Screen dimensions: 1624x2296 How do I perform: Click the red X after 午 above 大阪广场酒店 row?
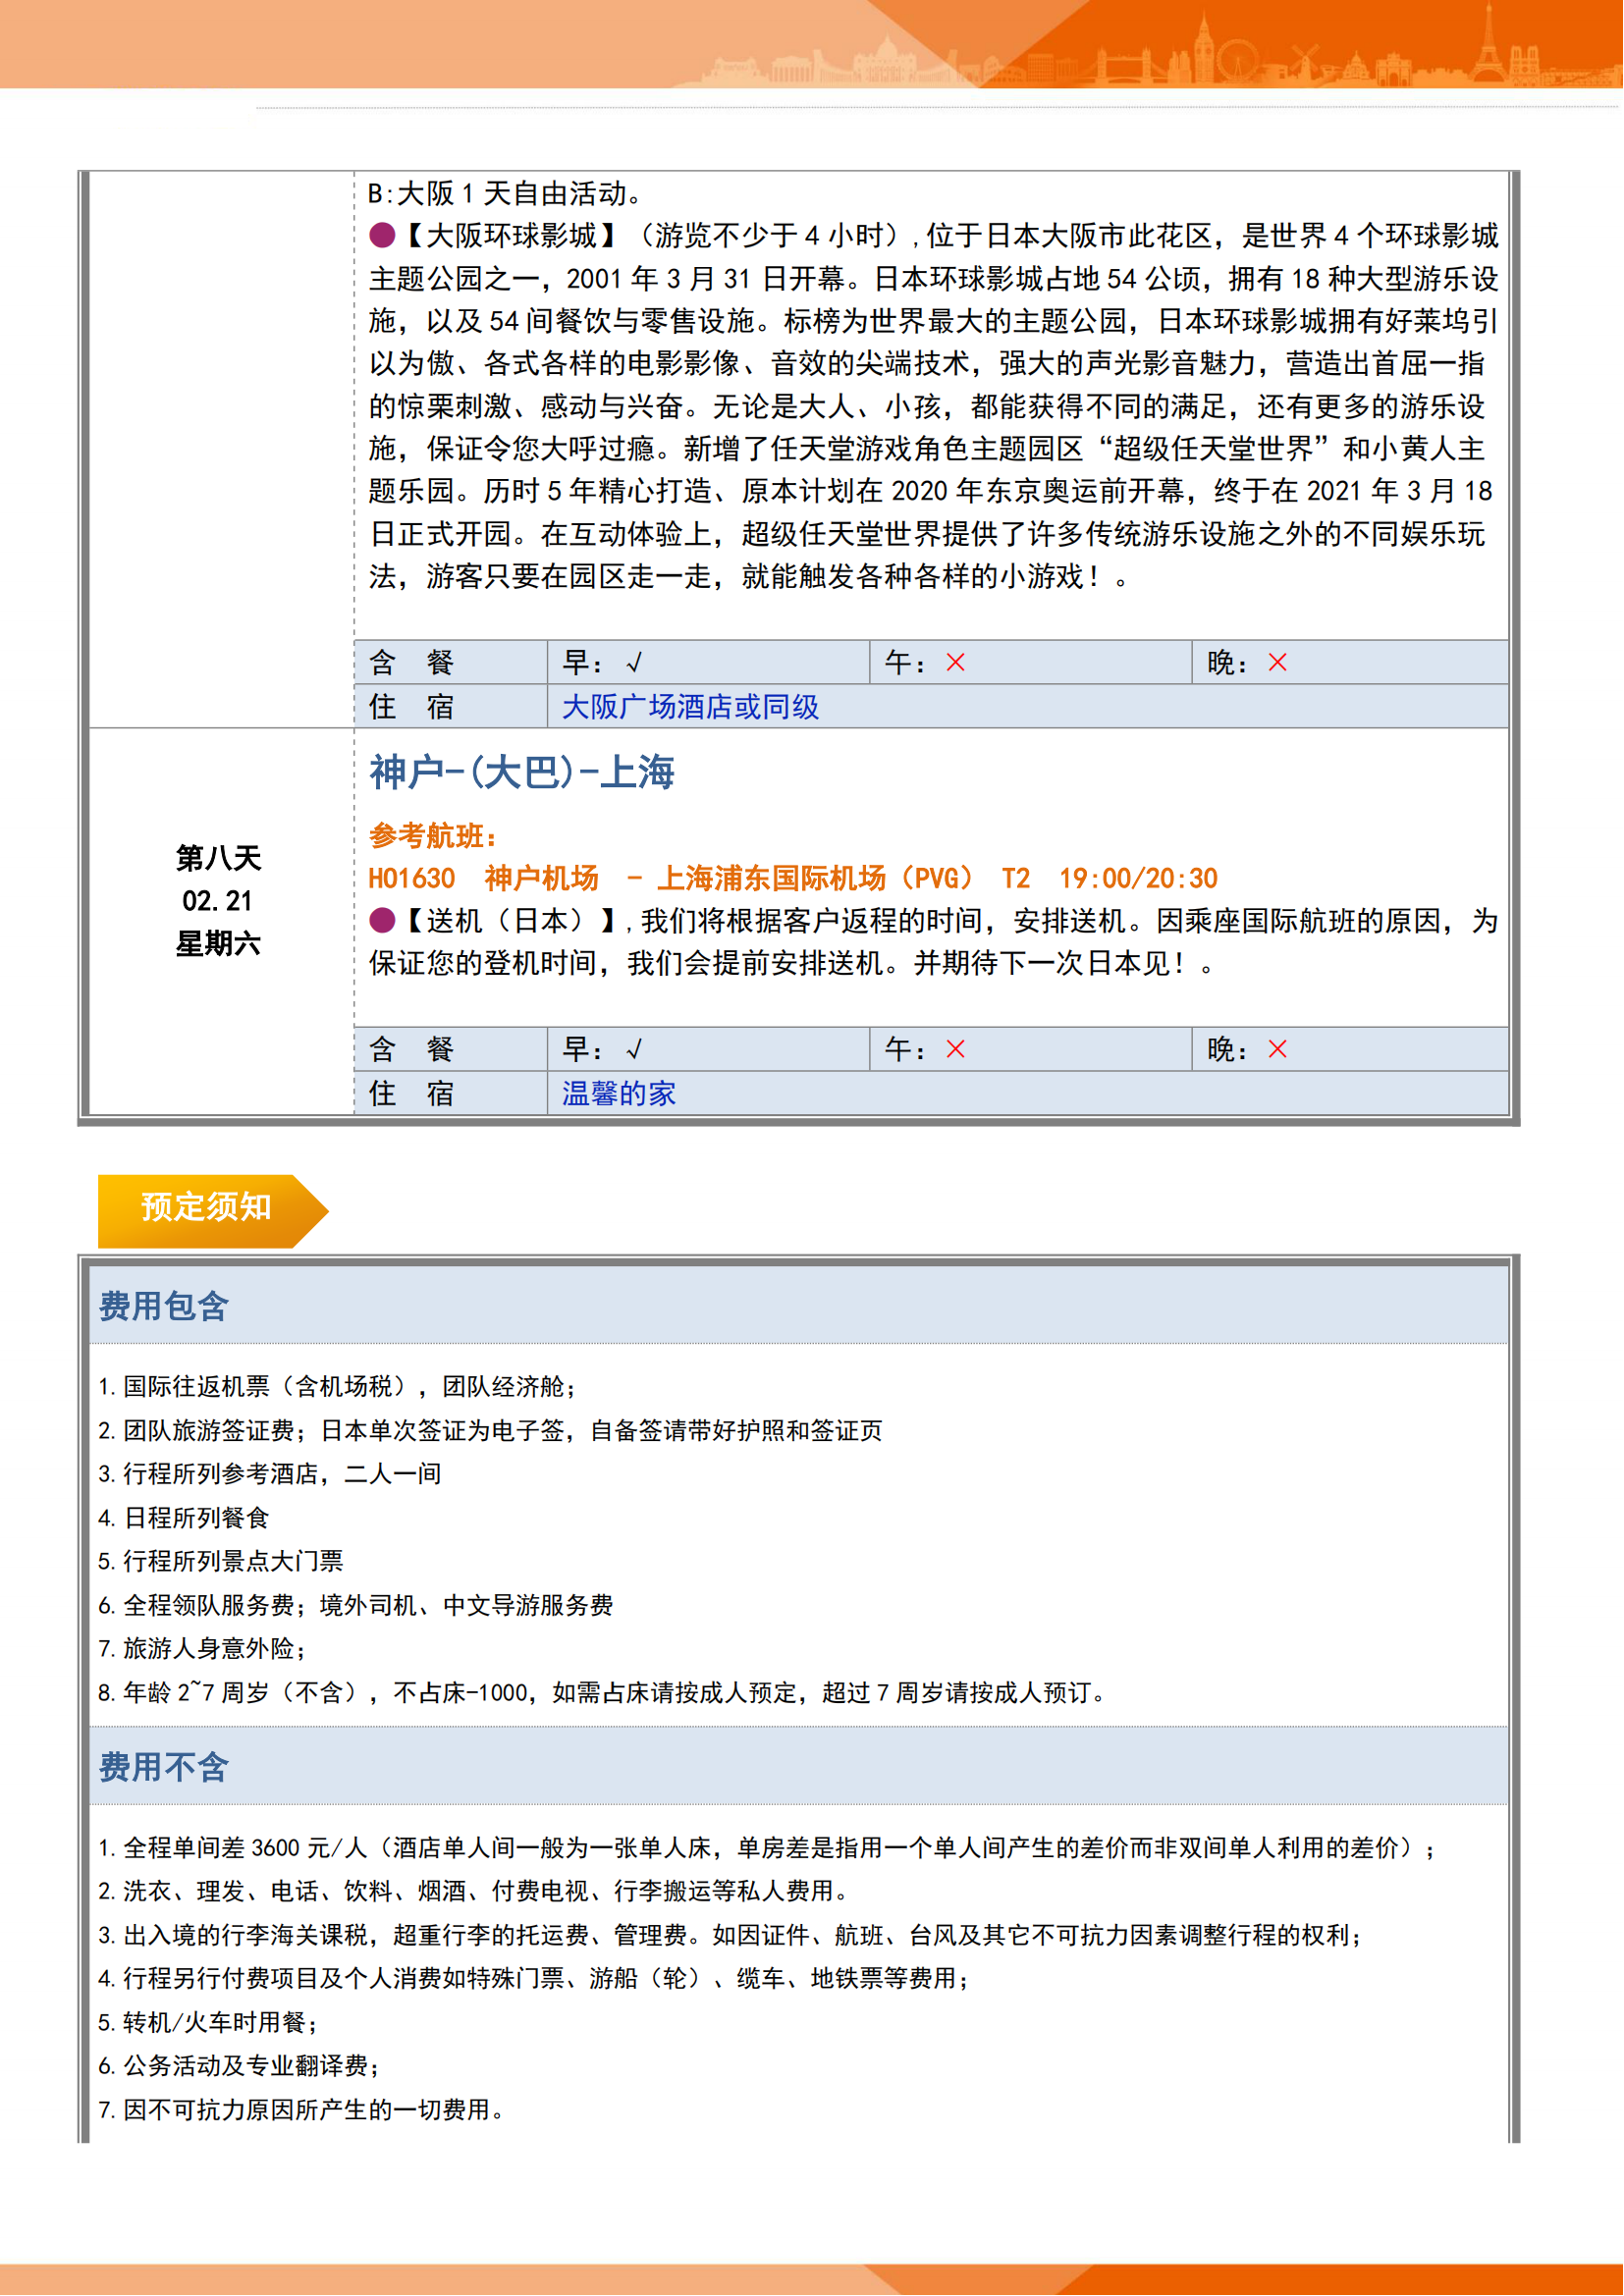tap(956, 663)
